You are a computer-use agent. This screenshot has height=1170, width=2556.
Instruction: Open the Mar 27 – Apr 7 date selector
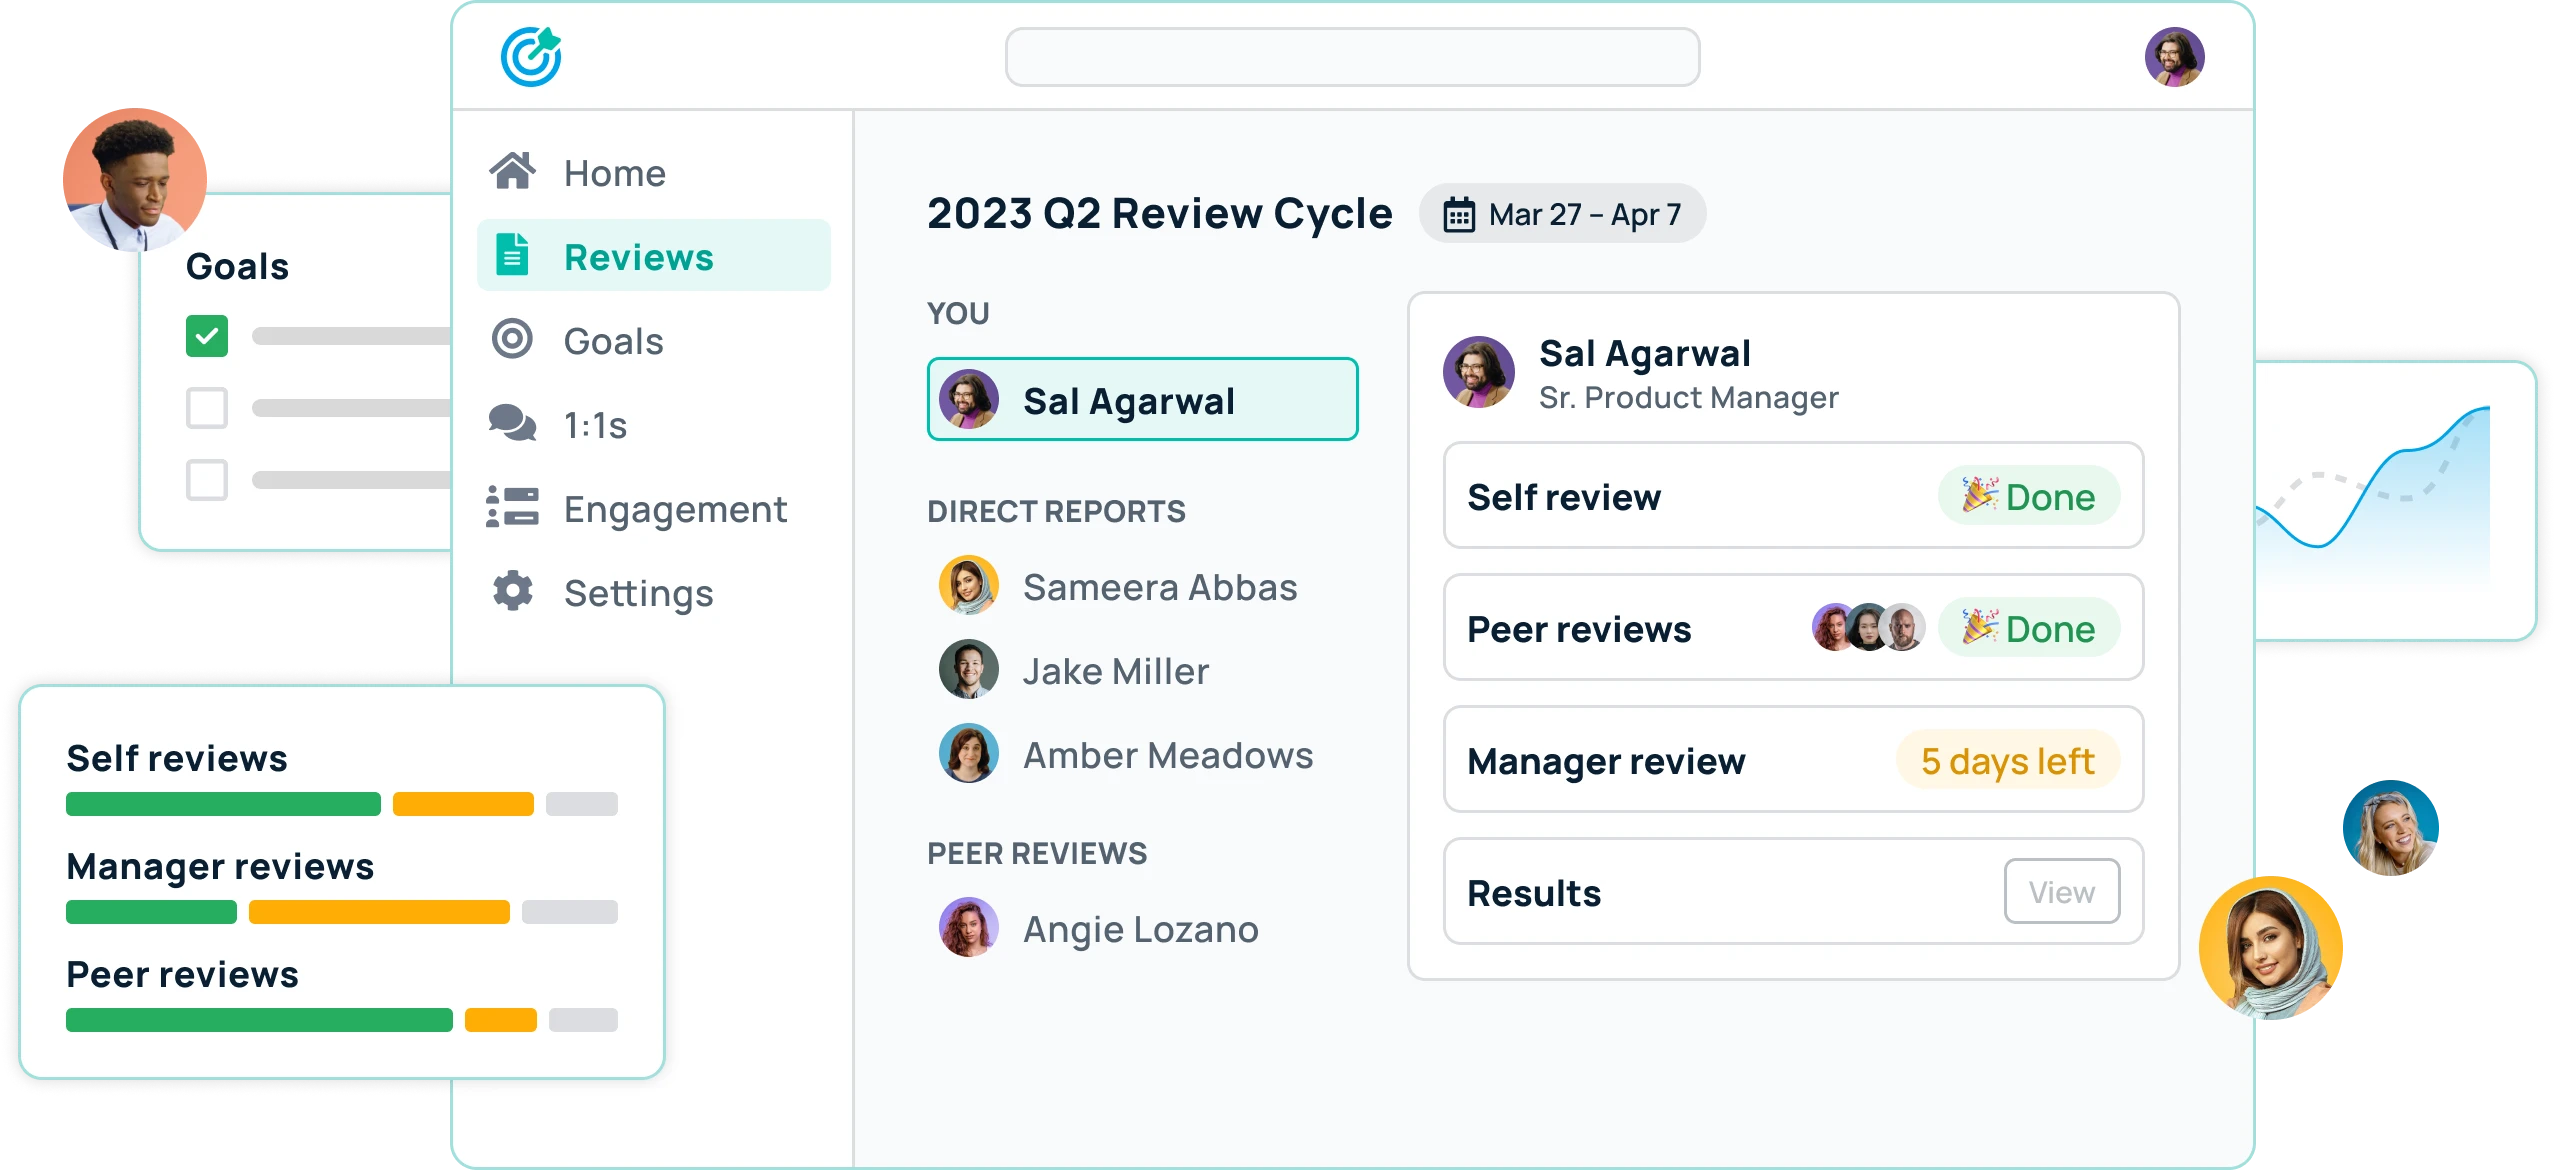point(1562,214)
